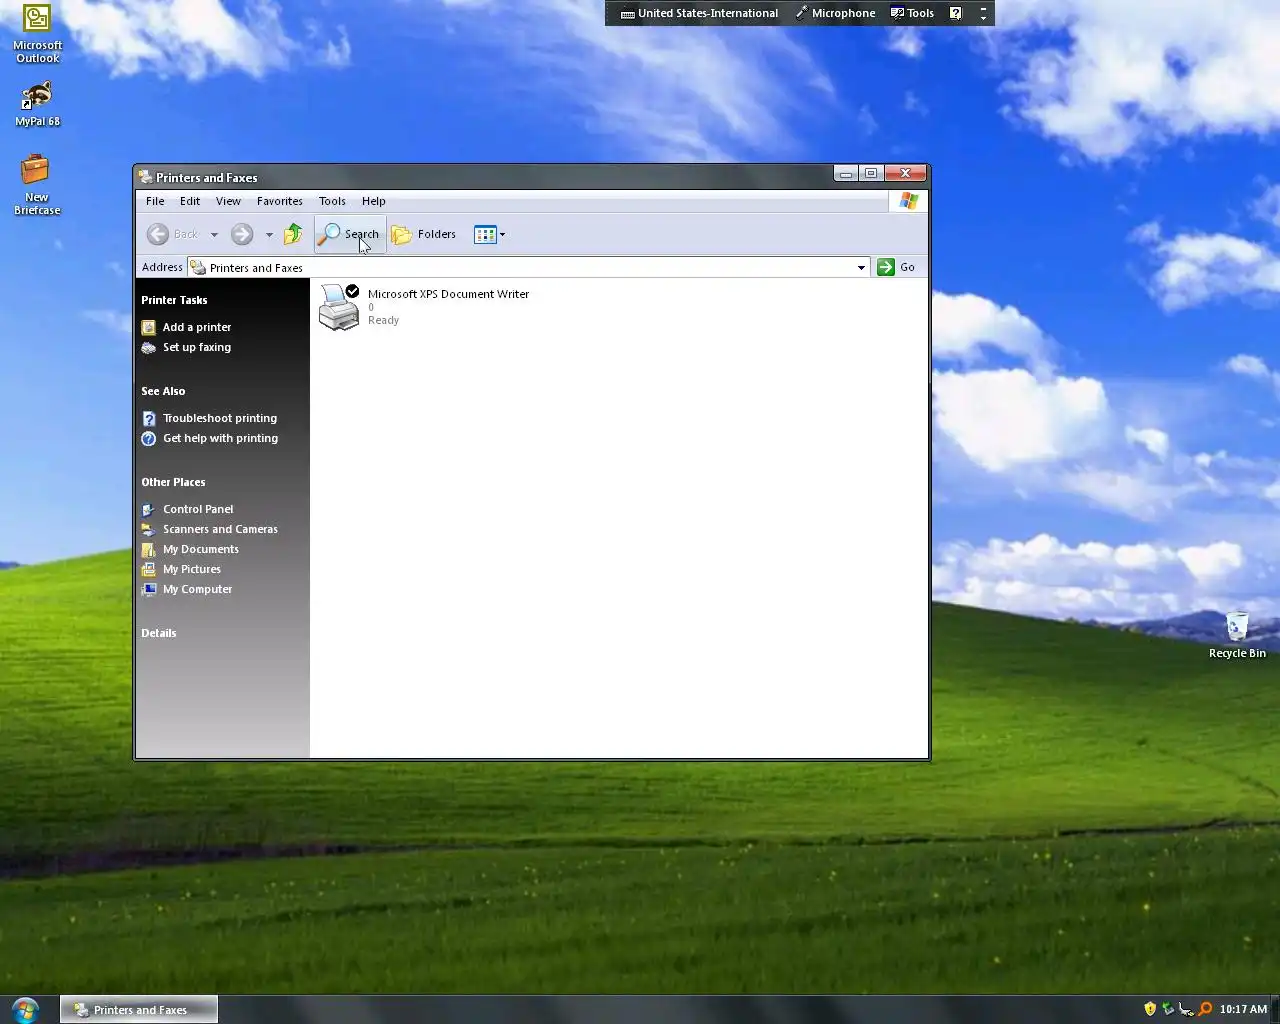Click the Windows flag logo in menu bar
Viewport: 1280px width, 1024px height.
pyautogui.click(x=908, y=201)
